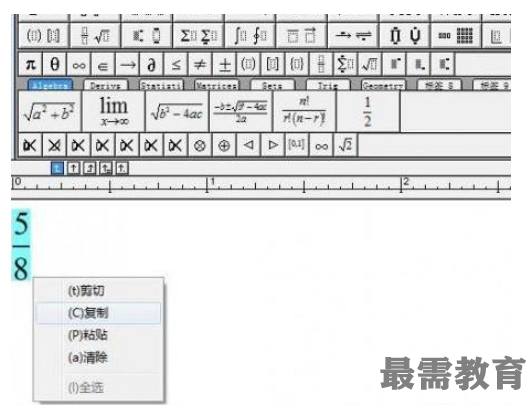Switch to the Trig tab
Viewport: 532px width, 413px height.
pos(328,85)
